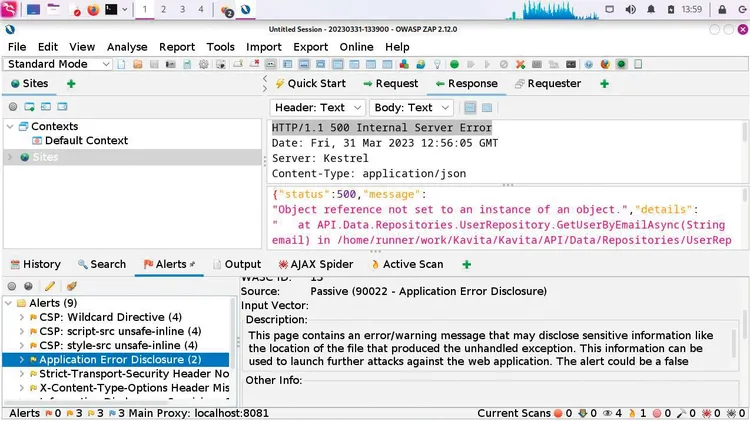Click Main Proxy: localhost:8081 in status bar

click(x=199, y=413)
